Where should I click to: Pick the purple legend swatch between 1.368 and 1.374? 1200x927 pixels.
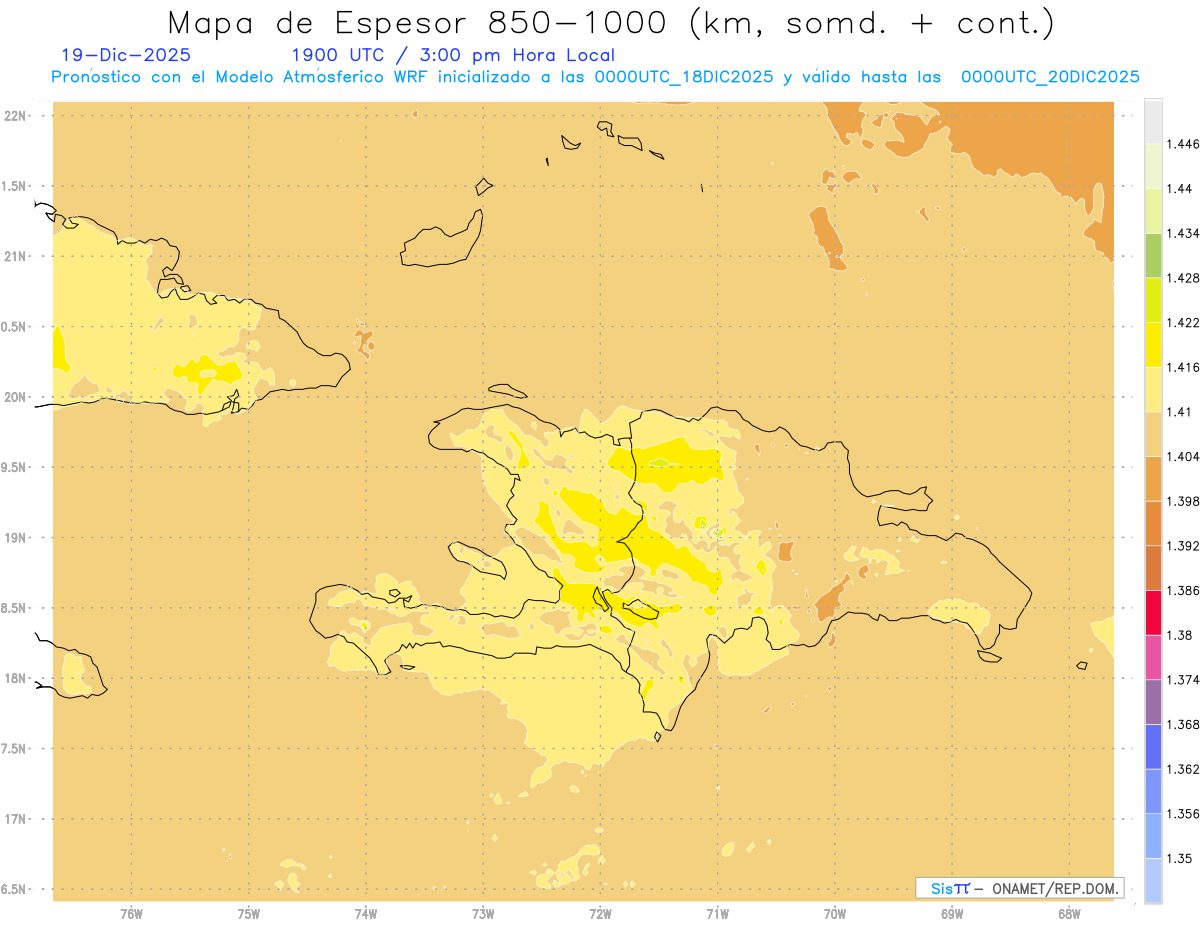[1153, 702]
